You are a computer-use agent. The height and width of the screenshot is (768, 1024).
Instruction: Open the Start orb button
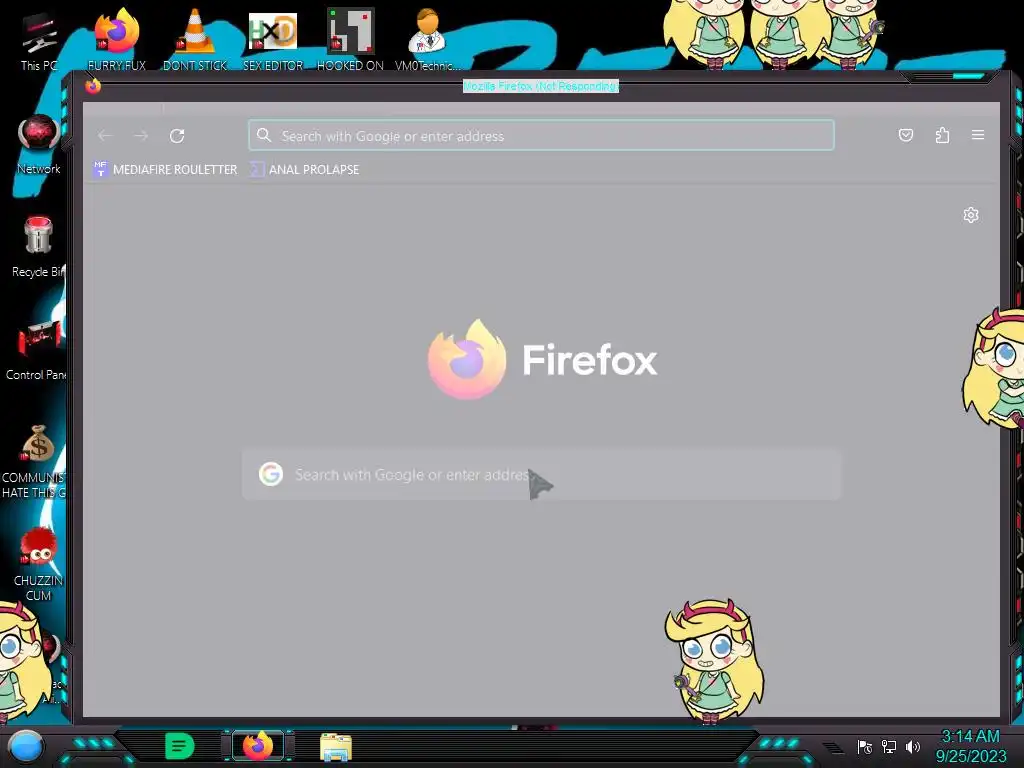[26, 746]
